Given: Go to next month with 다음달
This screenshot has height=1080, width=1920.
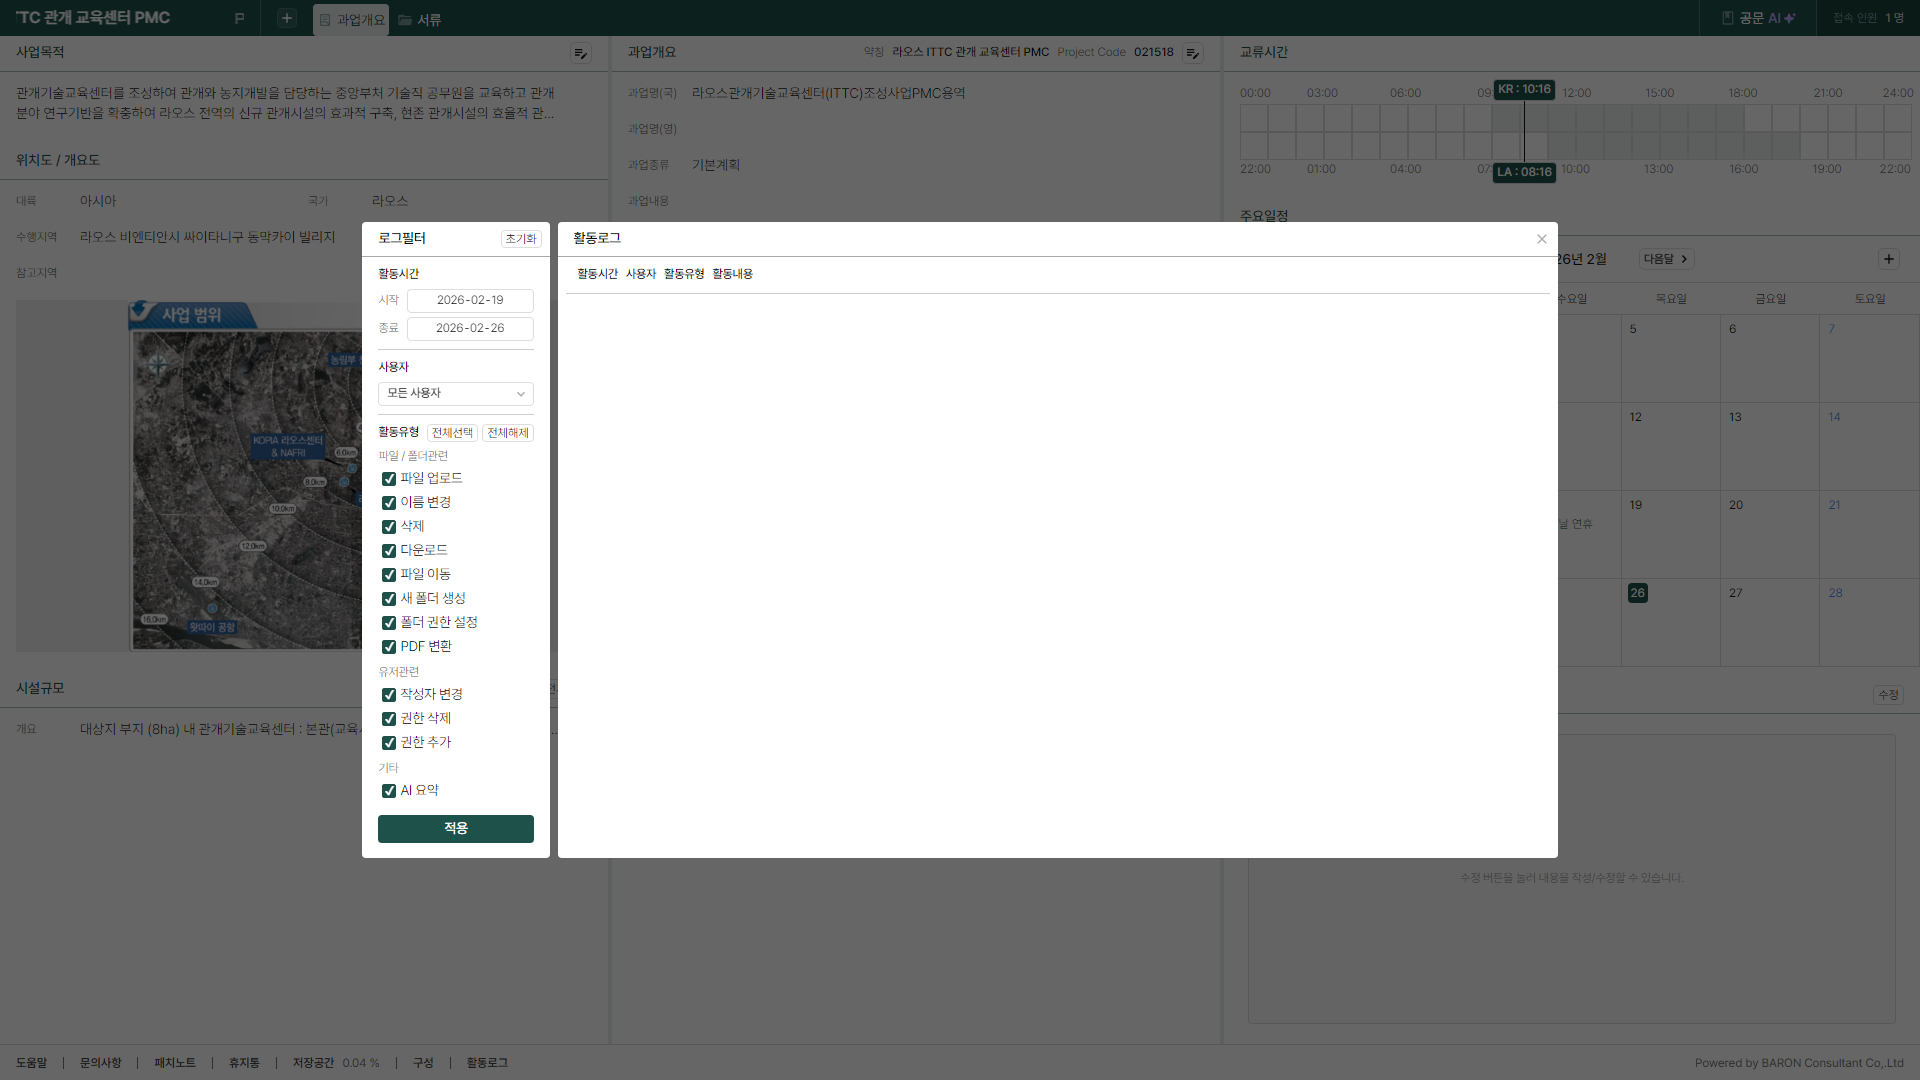Looking at the screenshot, I should (x=1666, y=259).
